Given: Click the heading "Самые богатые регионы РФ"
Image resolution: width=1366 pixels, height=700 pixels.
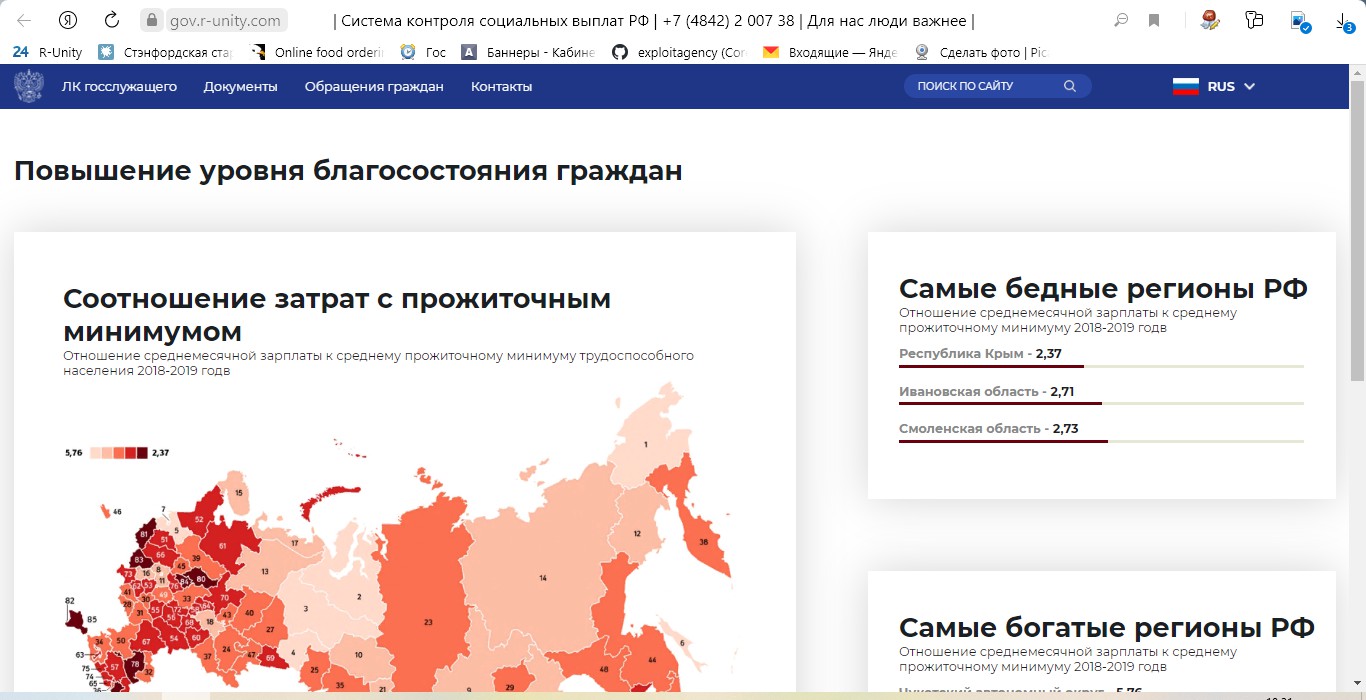Looking at the screenshot, I should coord(1107,627).
